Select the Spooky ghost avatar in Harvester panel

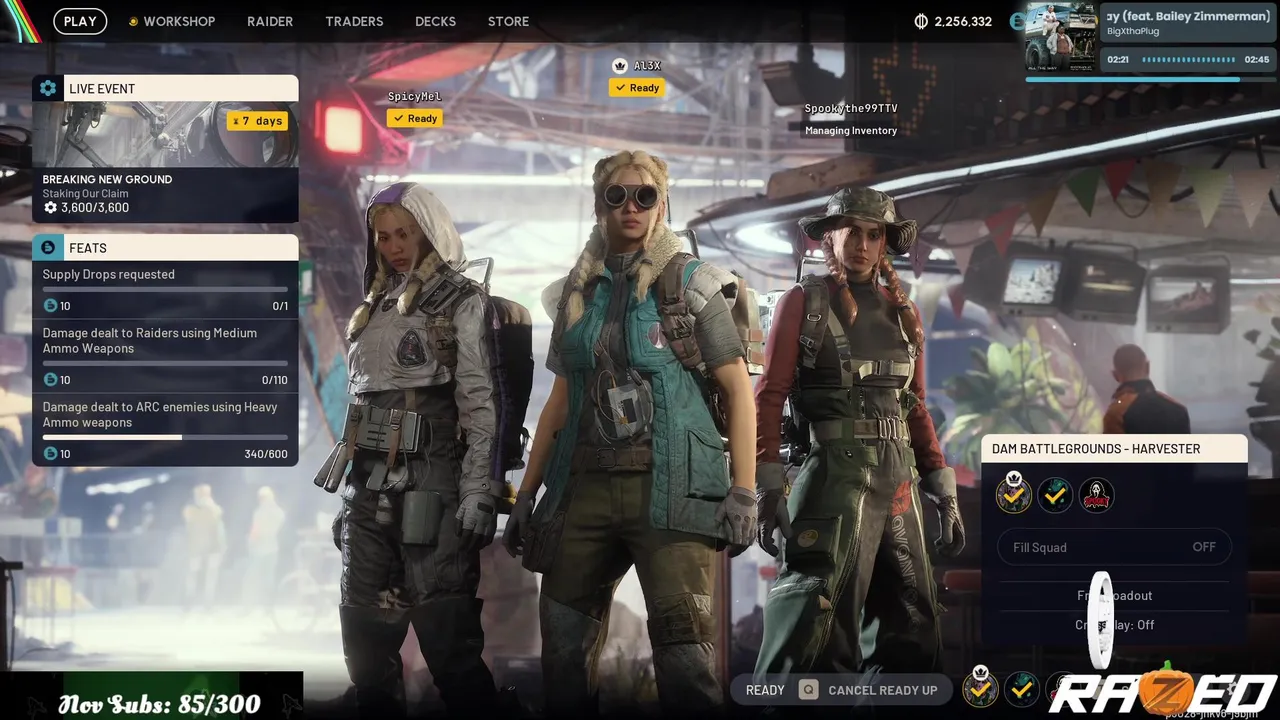point(1097,494)
